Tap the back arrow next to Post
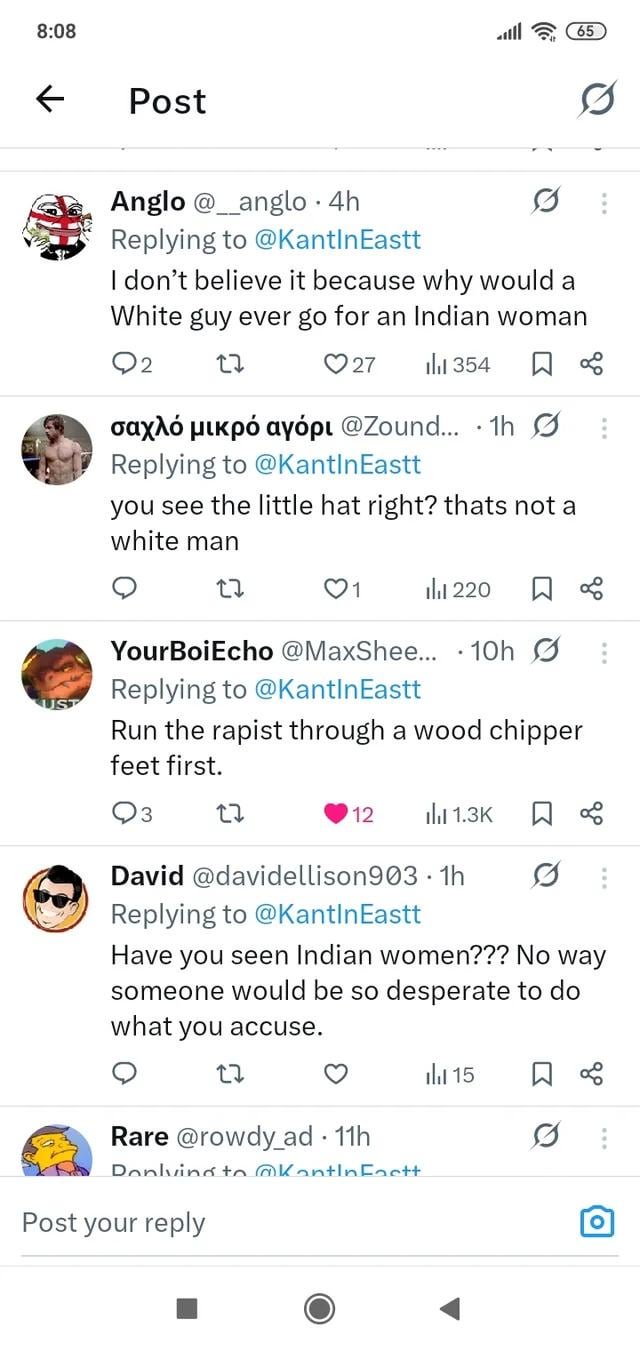This screenshot has height=1351, width=640. pyautogui.click(x=50, y=99)
